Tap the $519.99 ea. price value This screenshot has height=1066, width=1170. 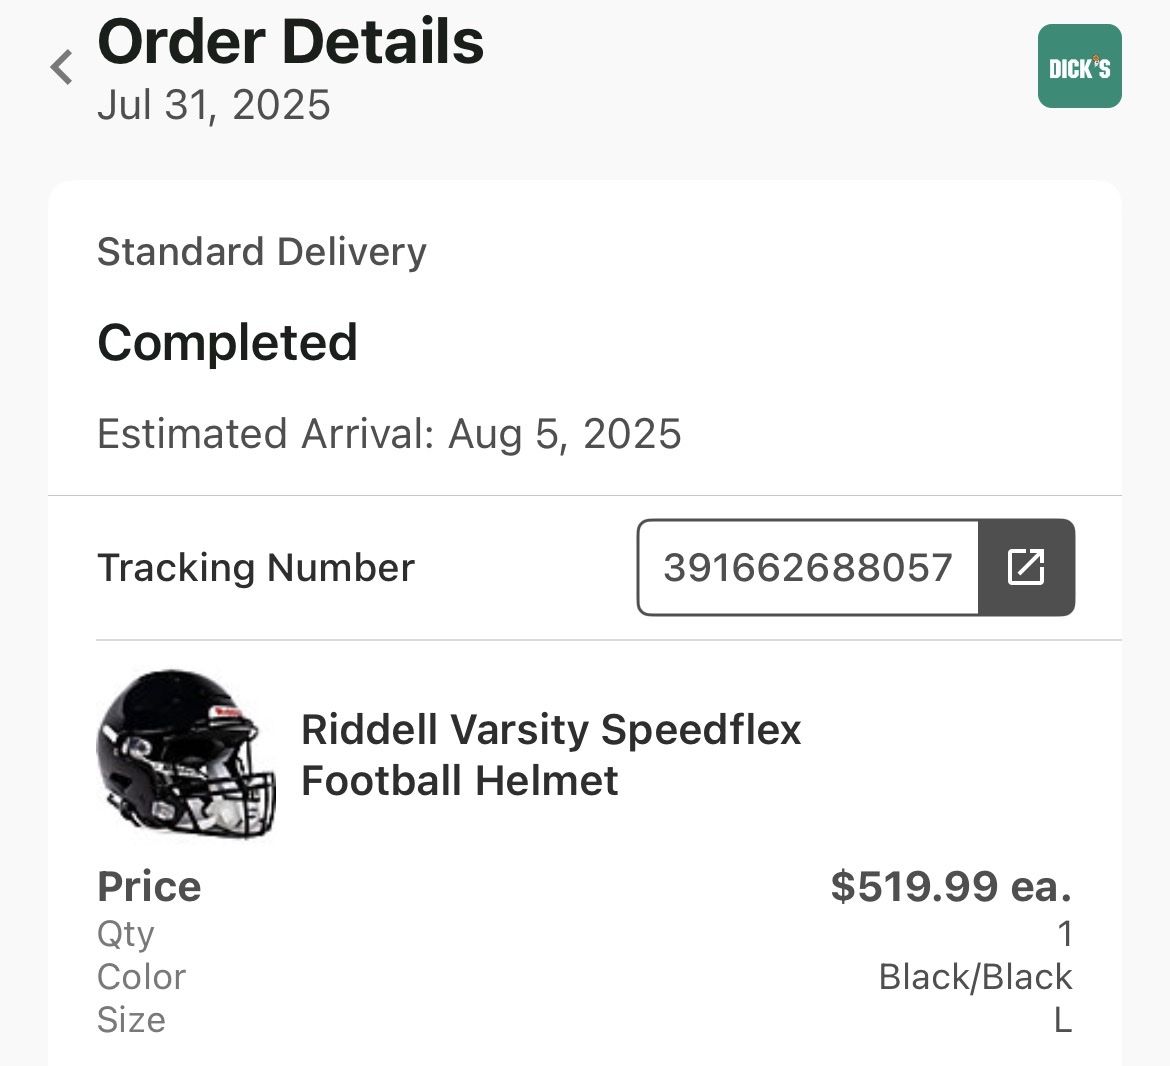coord(951,886)
